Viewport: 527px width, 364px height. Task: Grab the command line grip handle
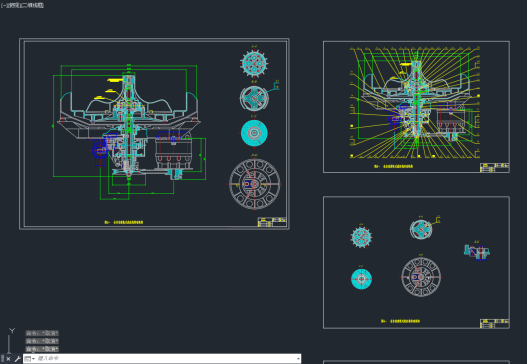tap(2, 359)
